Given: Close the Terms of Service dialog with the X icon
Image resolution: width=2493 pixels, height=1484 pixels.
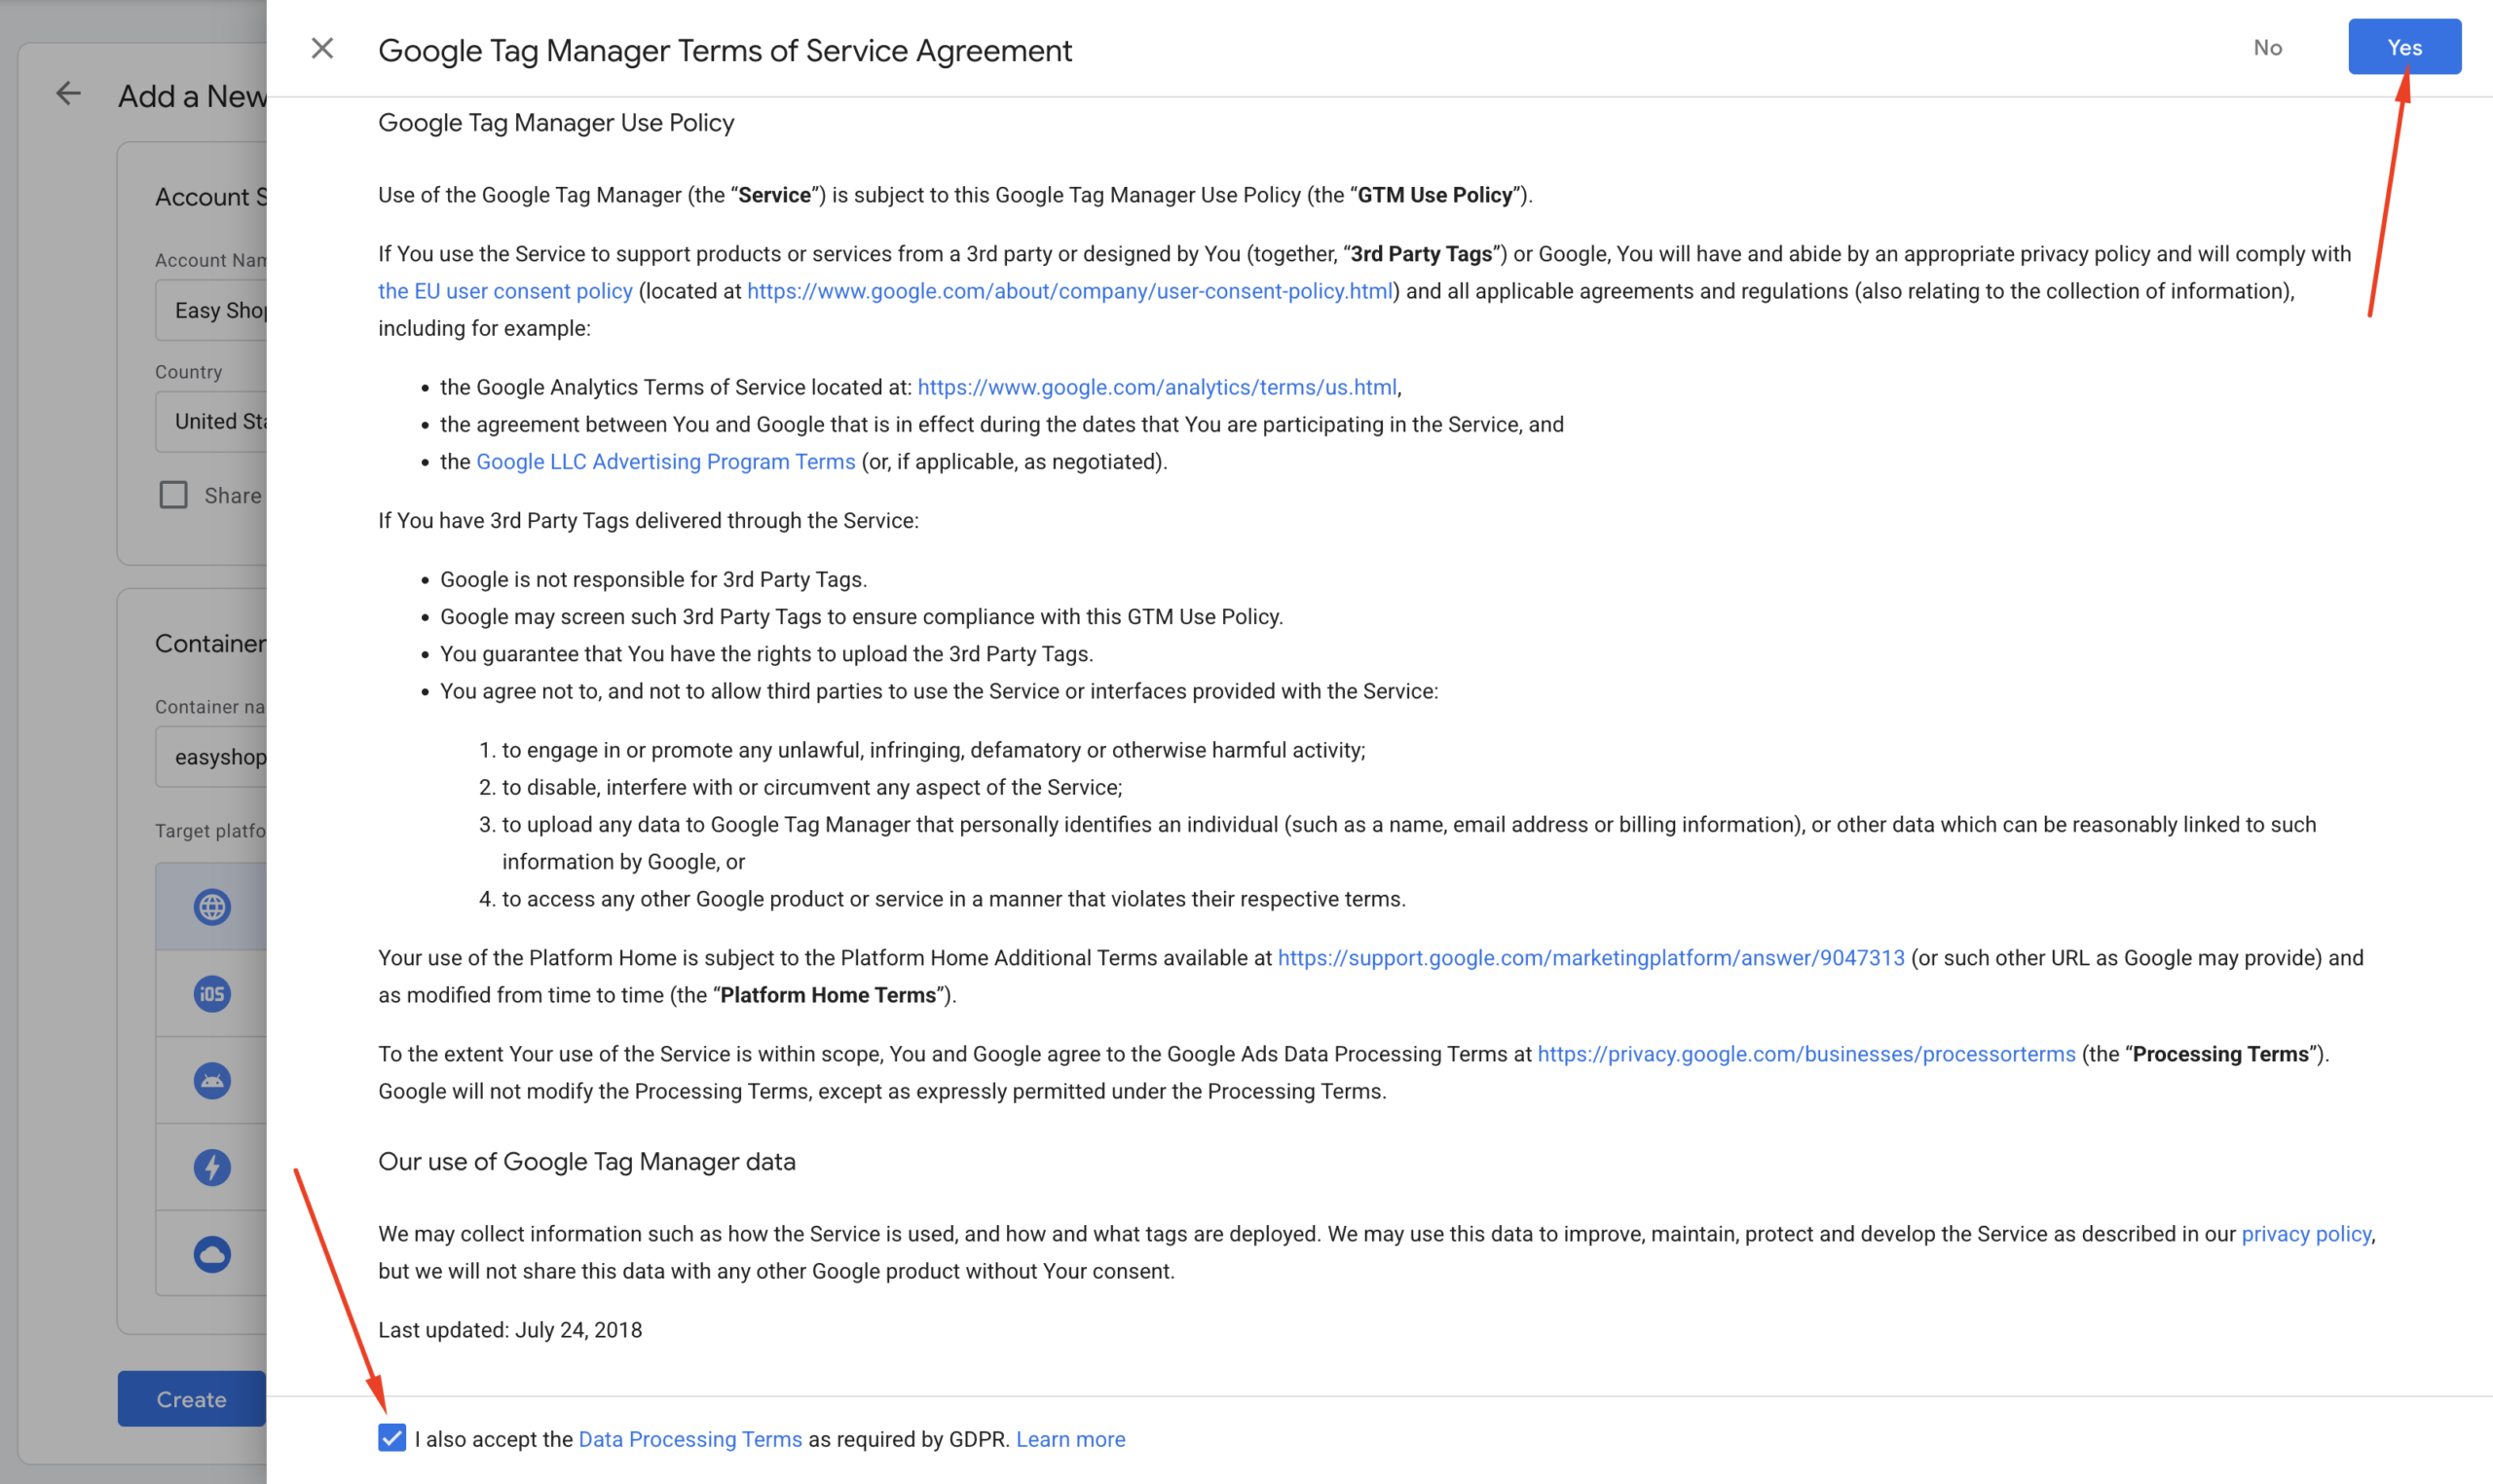Looking at the screenshot, I should coord(322,48).
